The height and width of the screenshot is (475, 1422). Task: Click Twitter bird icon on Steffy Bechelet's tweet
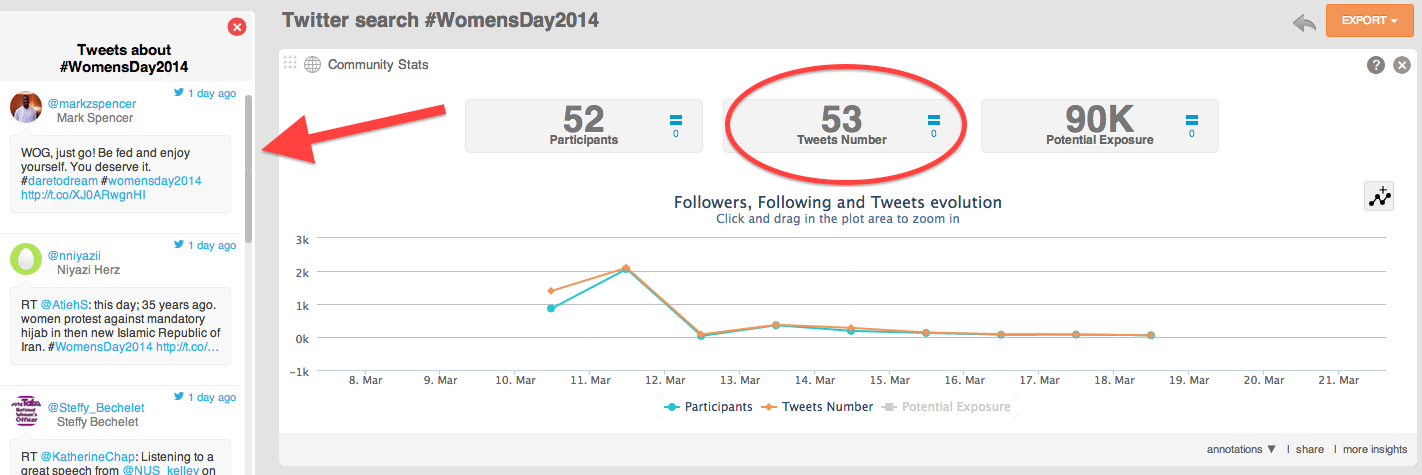(180, 397)
